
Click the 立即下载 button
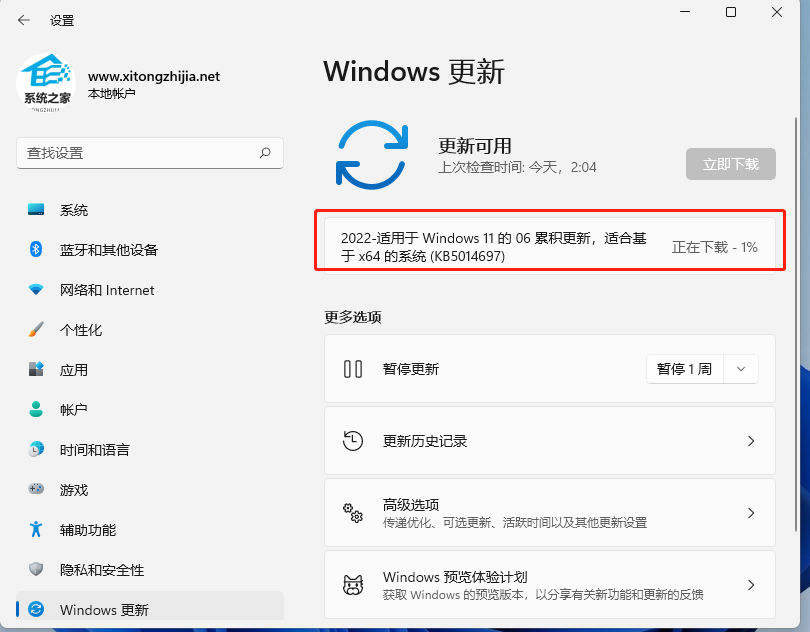(x=730, y=164)
